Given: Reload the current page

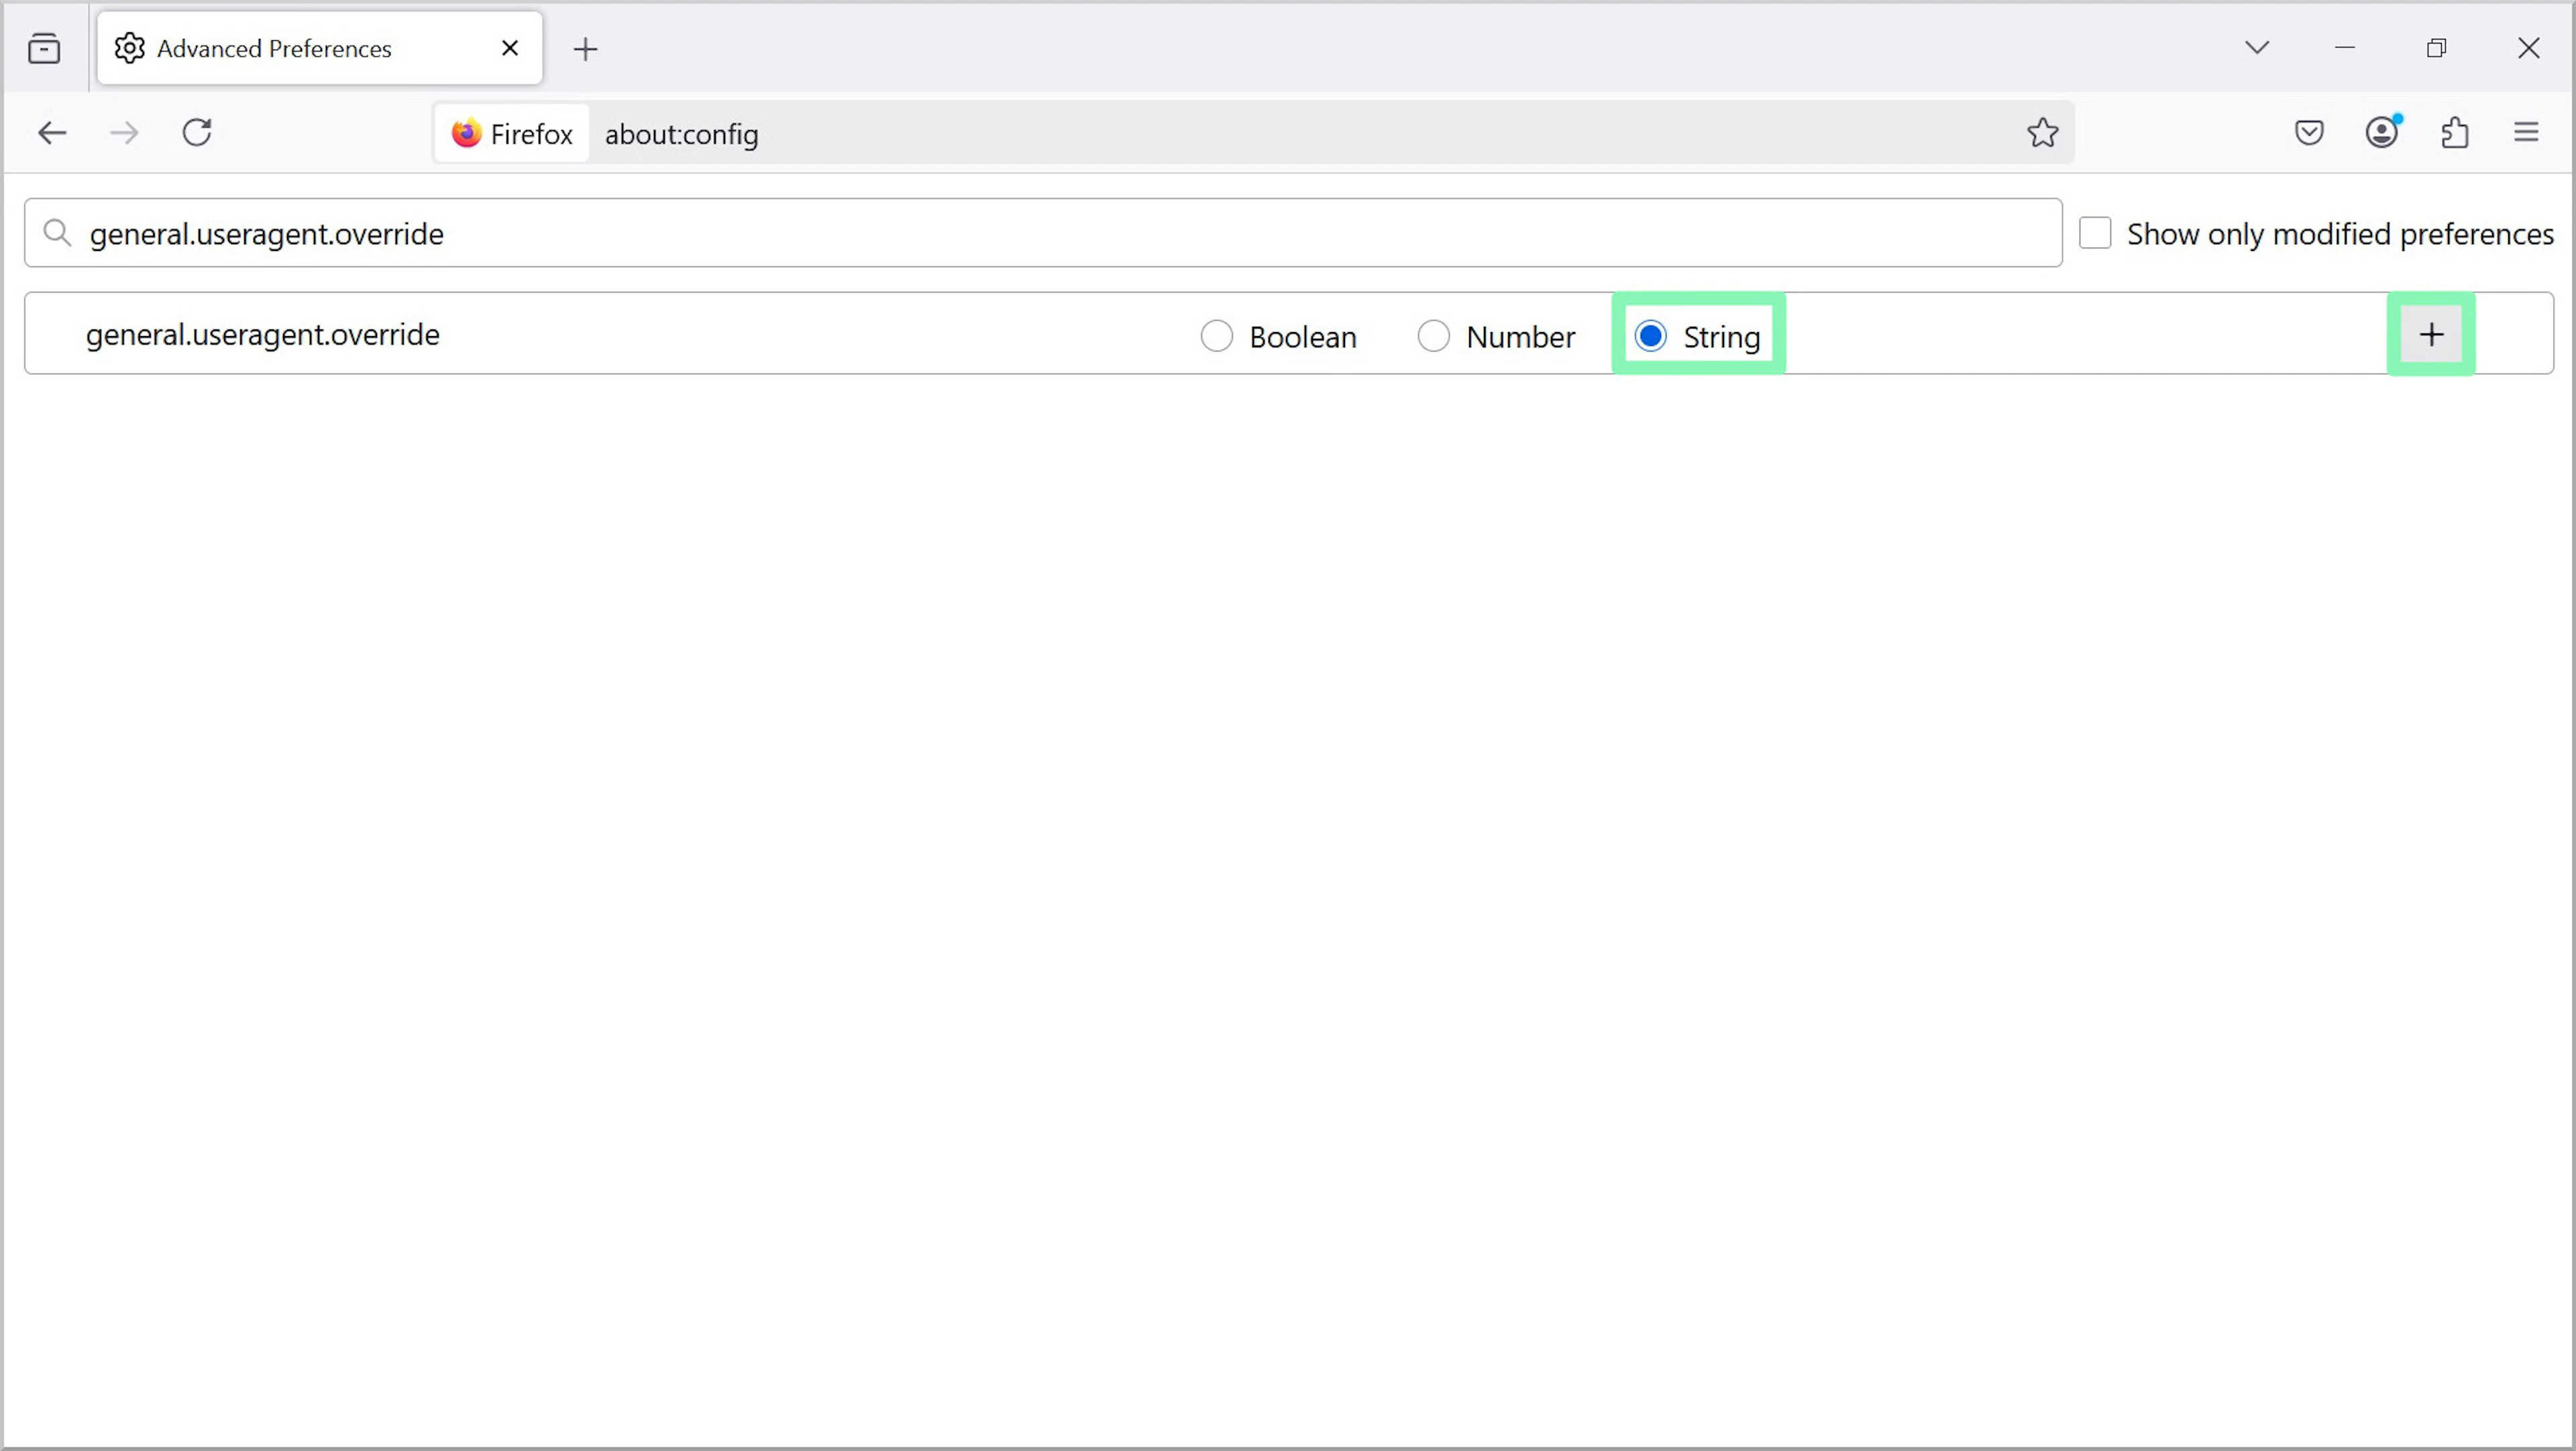Looking at the screenshot, I should point(197,133).
